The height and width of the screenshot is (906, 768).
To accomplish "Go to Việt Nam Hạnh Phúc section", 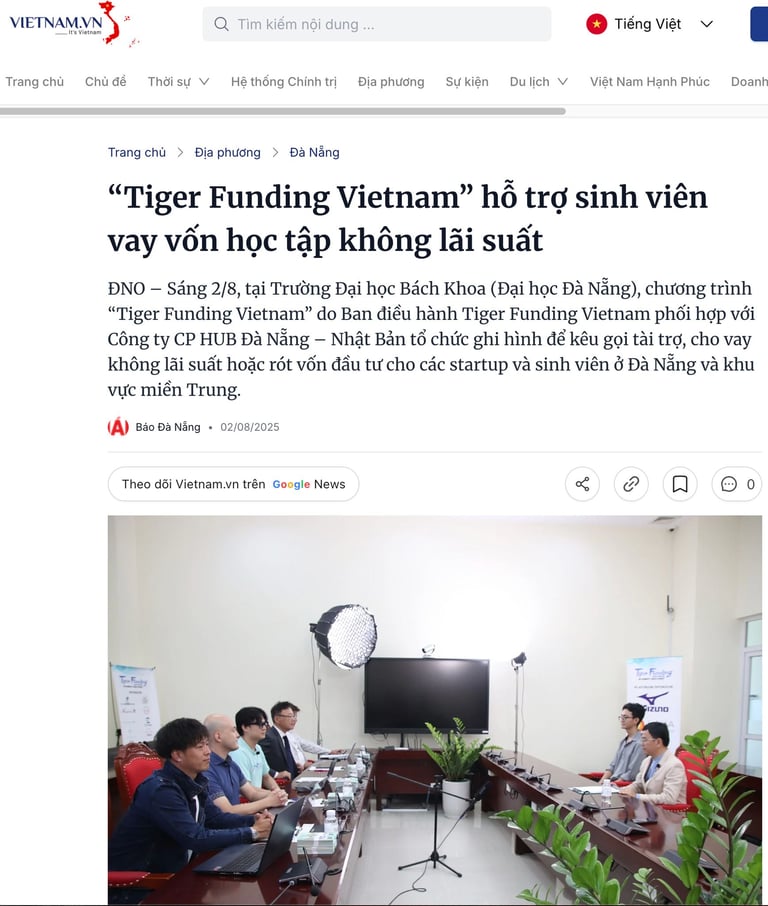I will click(x=650, y=81).
